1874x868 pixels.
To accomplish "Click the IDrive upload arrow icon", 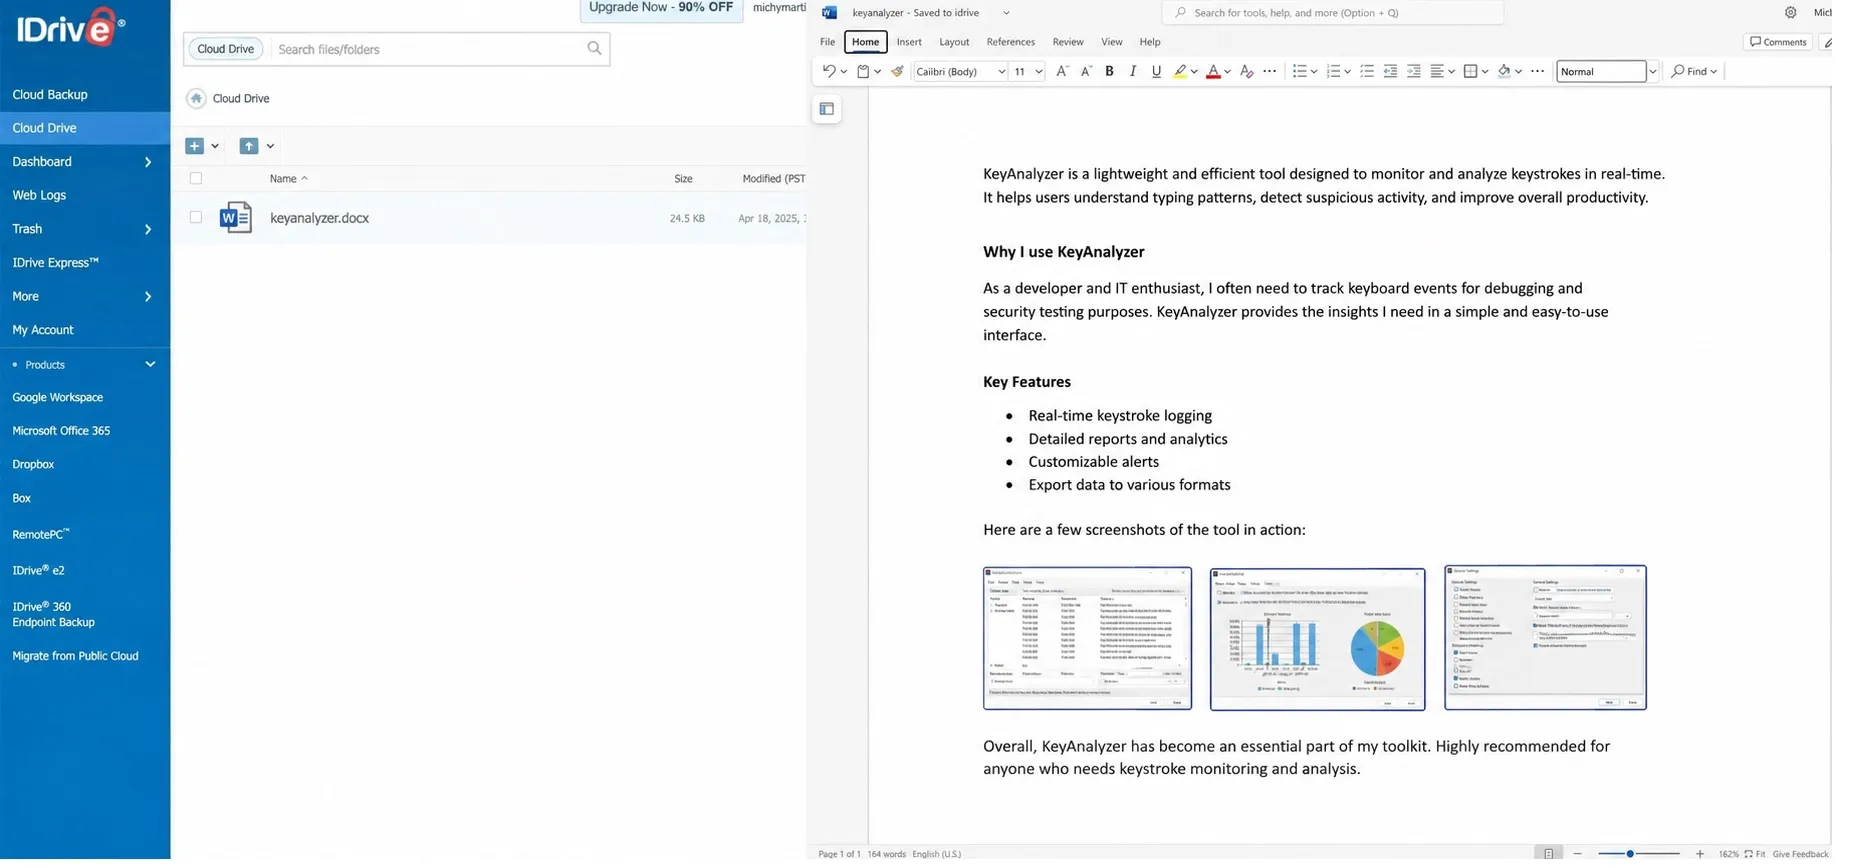I will click(x=251, y=147).
